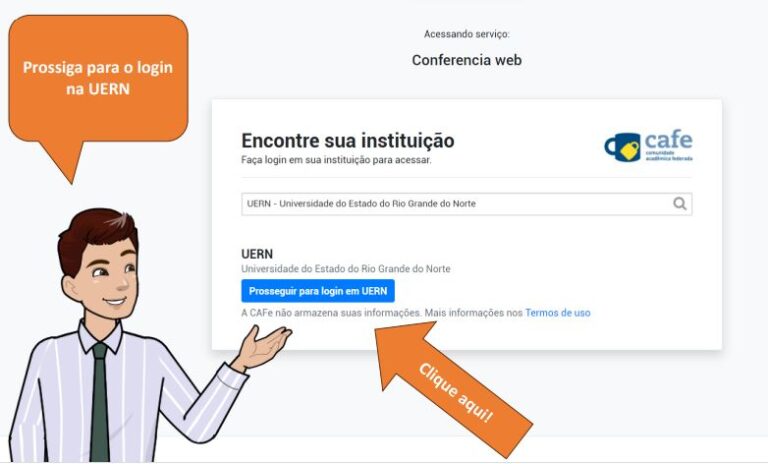Click the magnifying glass search icon

(x=679, y=203)
